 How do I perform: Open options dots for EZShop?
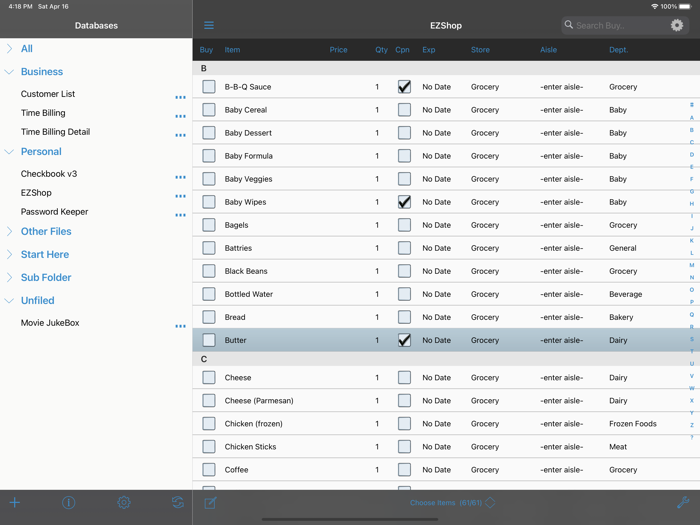coord(180,196)
